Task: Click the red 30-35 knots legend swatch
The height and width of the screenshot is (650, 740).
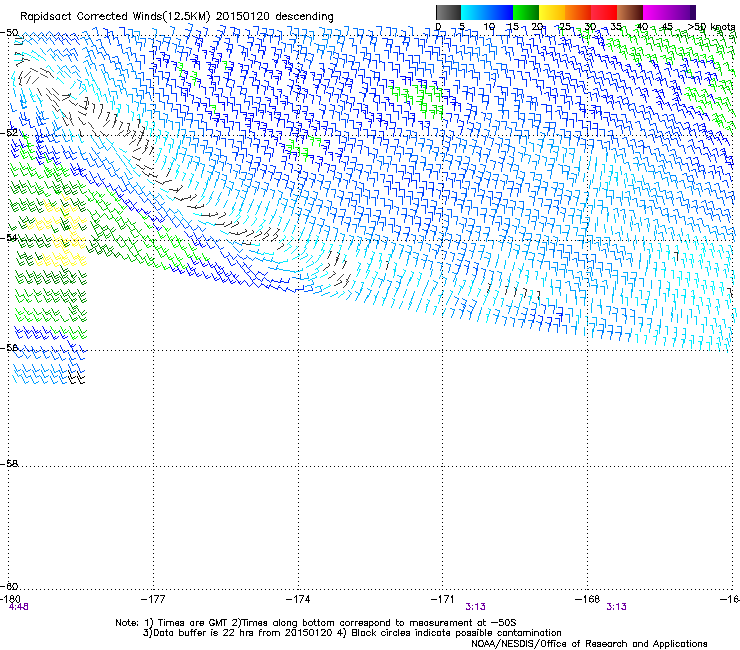Action: tap(604, 12)
